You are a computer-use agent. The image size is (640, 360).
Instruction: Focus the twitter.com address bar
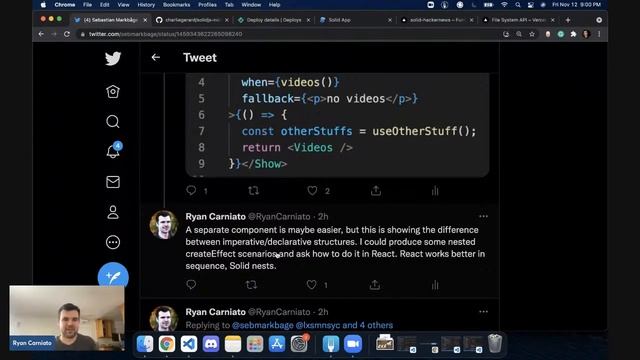[x=286, y=34]
